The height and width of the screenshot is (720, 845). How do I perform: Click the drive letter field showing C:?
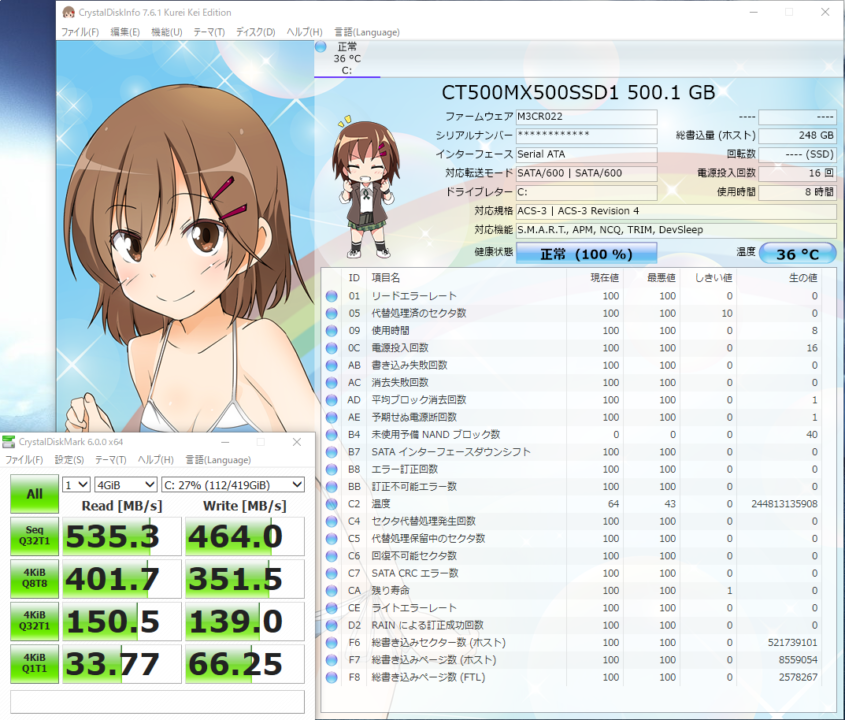(586, 192)
